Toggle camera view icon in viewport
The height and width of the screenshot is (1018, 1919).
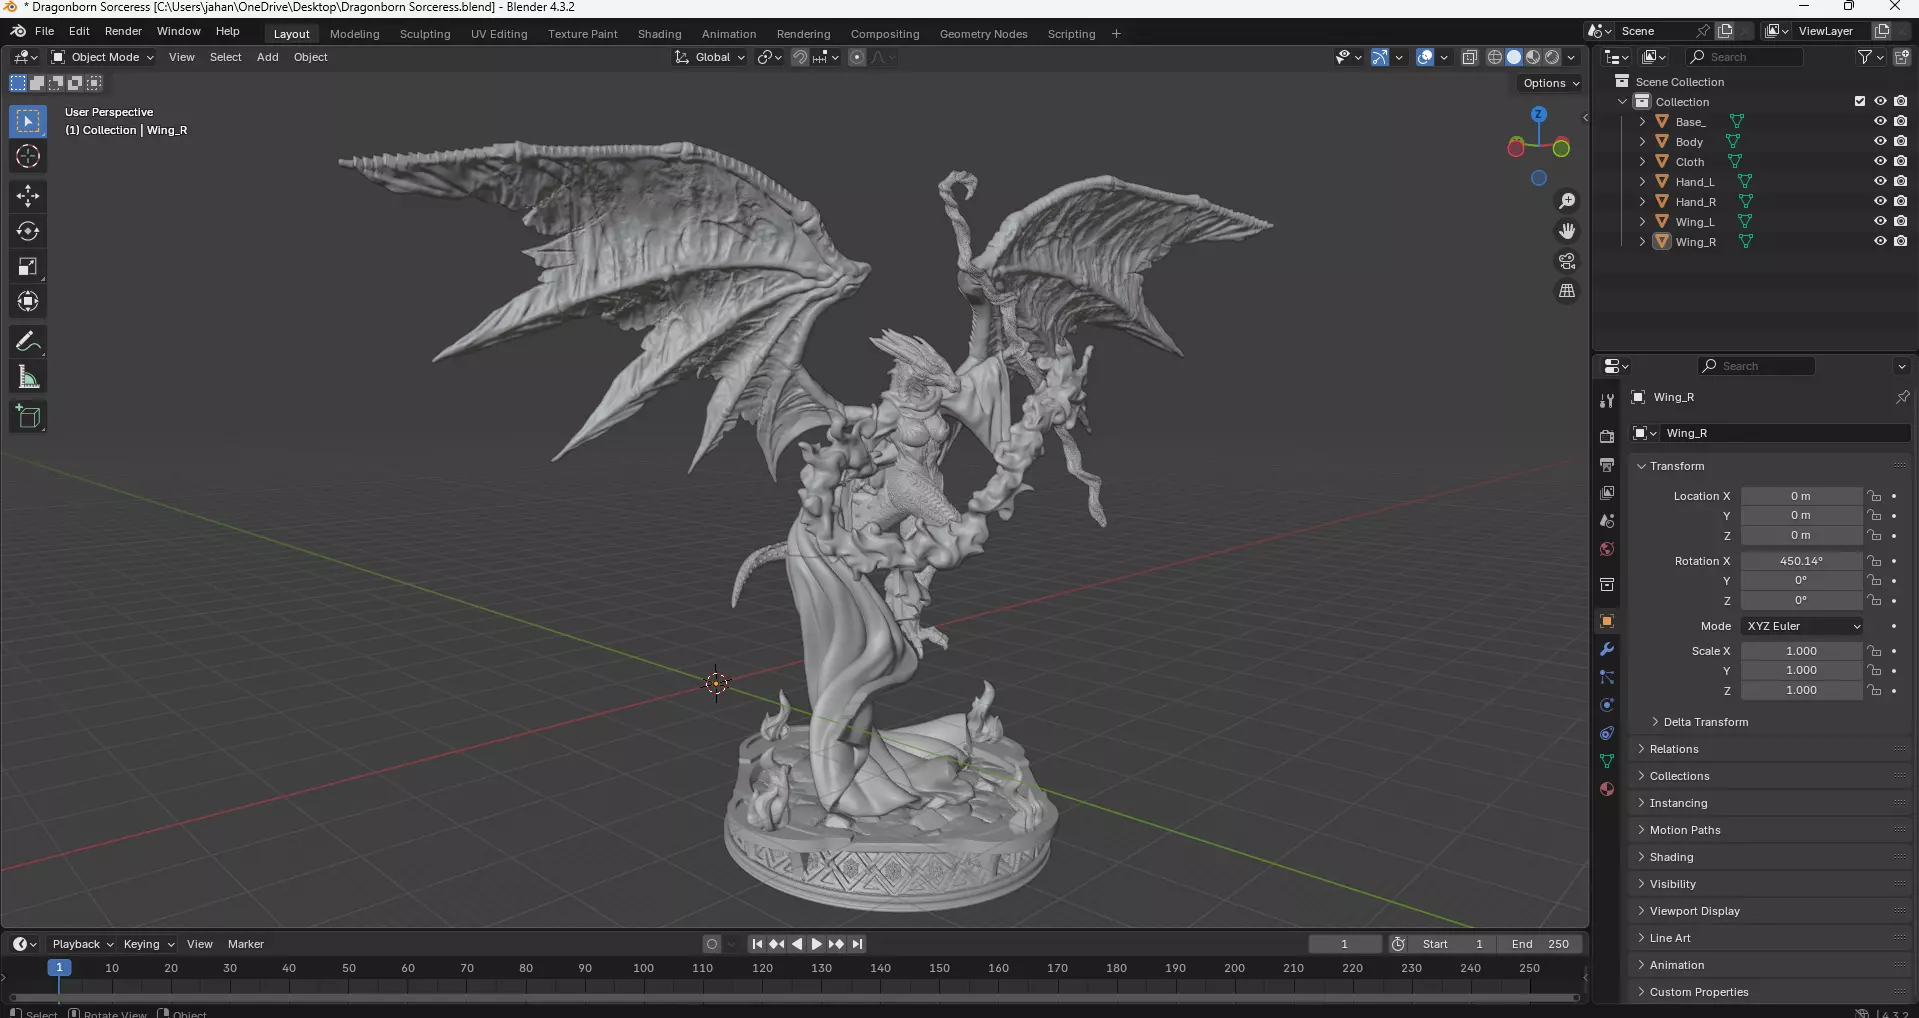[x=1567, y=261]
